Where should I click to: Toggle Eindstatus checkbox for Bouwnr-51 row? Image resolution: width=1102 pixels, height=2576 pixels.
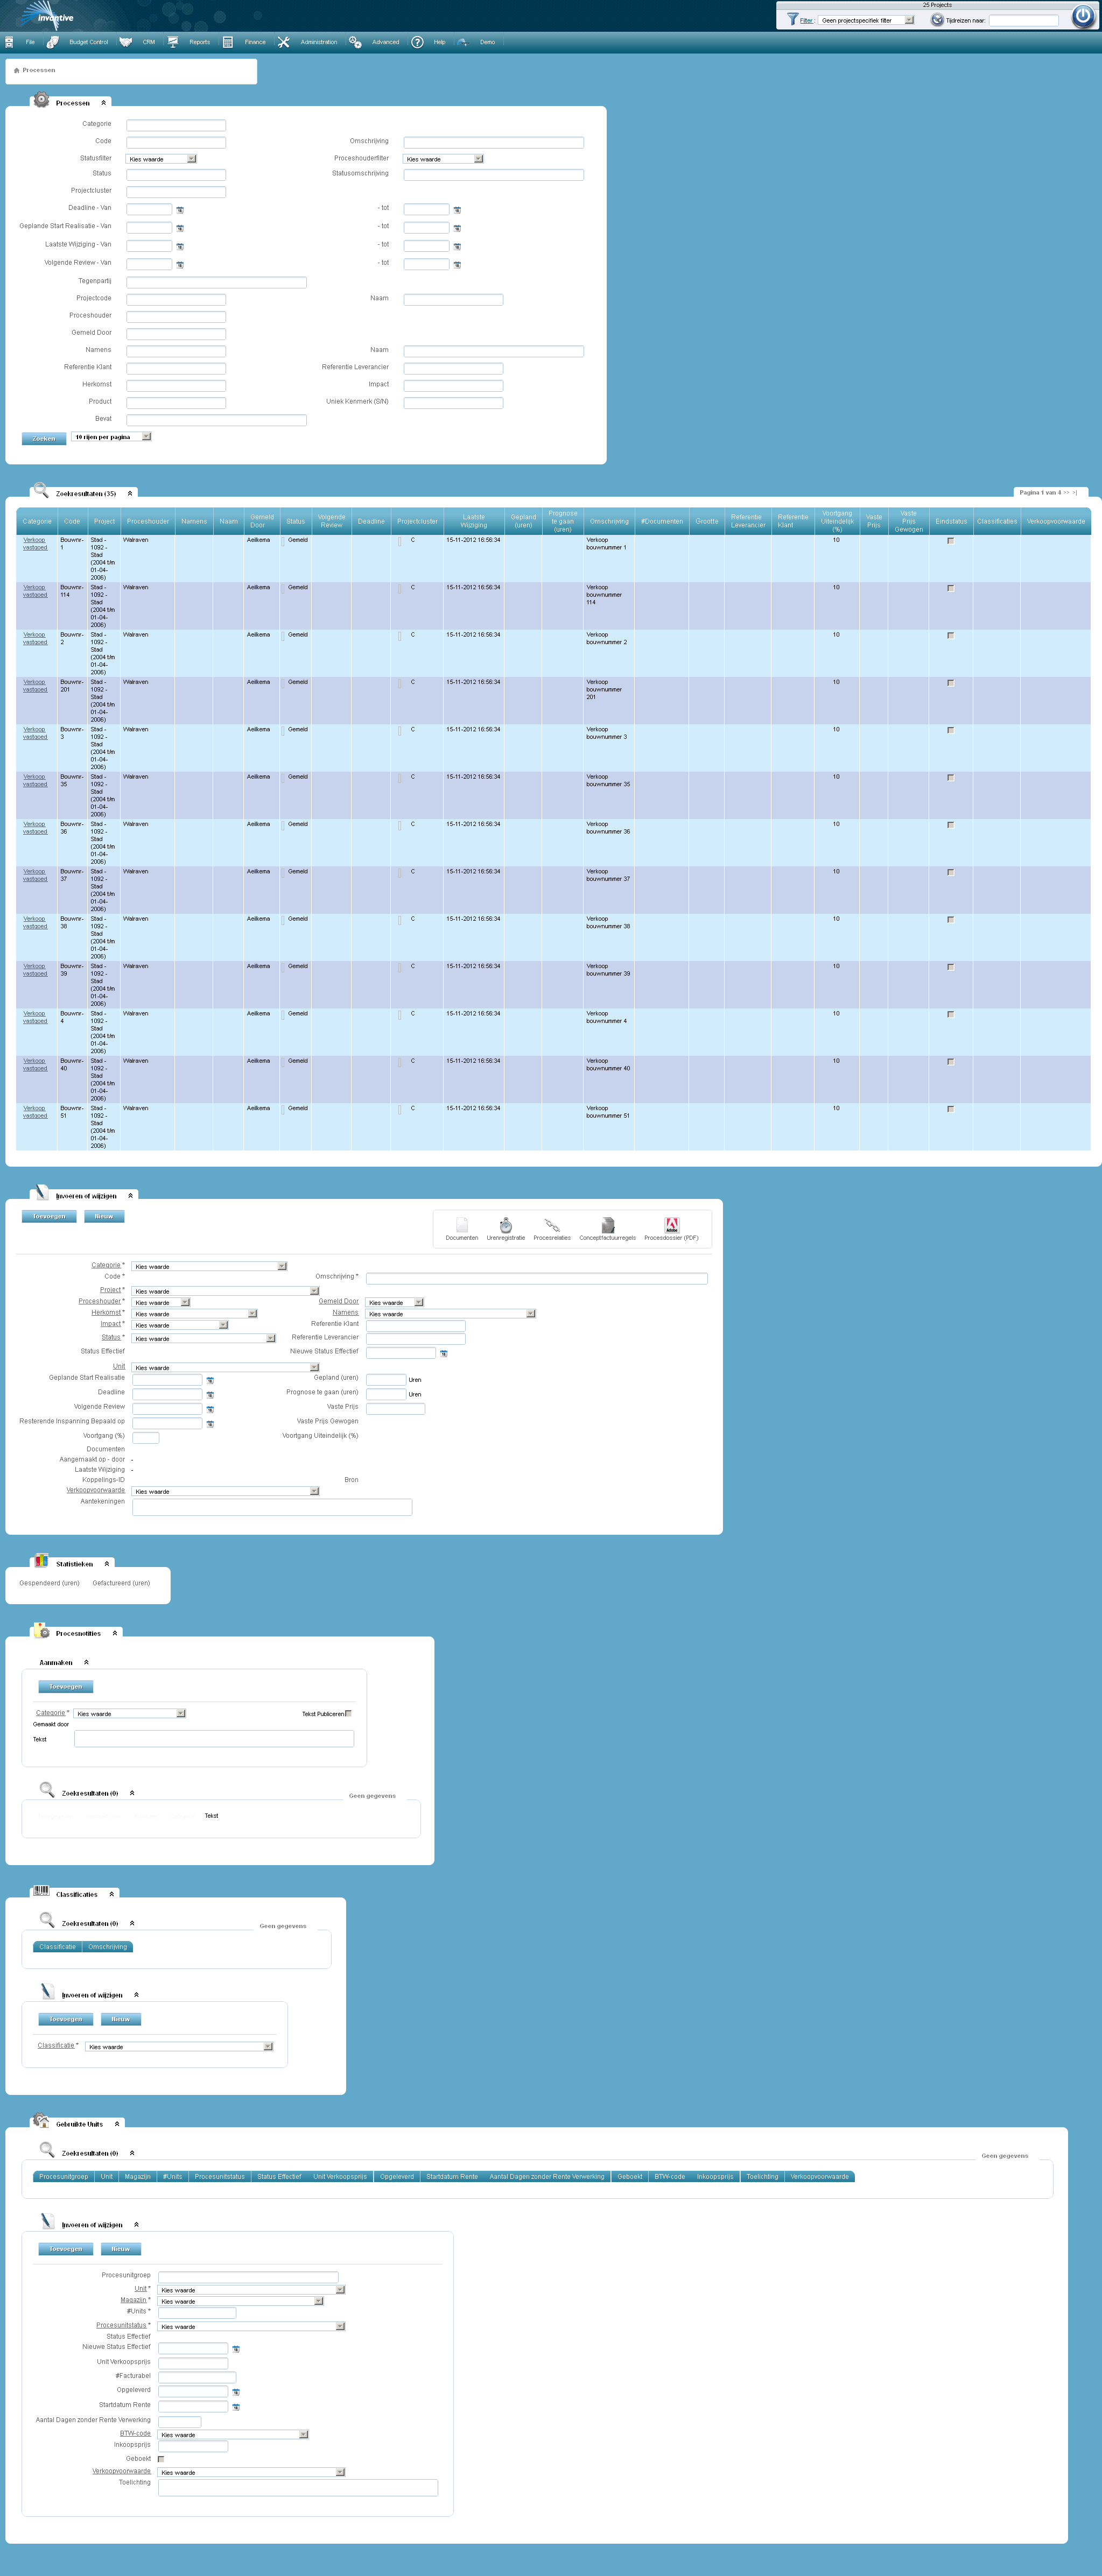(950, 1109)
